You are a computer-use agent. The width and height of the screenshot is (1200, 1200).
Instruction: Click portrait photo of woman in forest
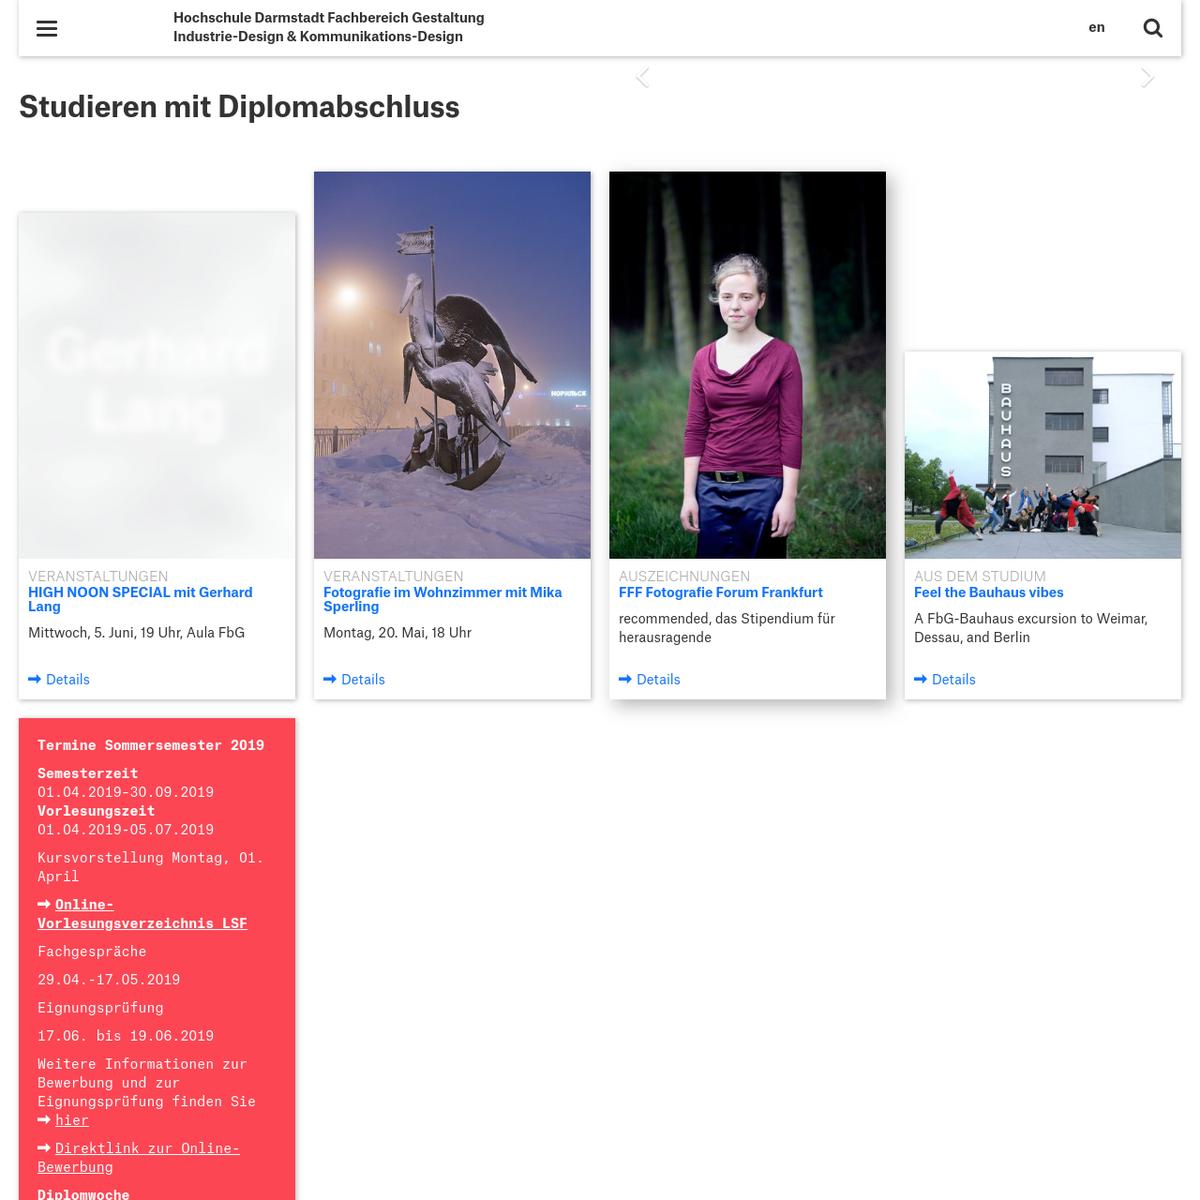click(x=747, y=365)
